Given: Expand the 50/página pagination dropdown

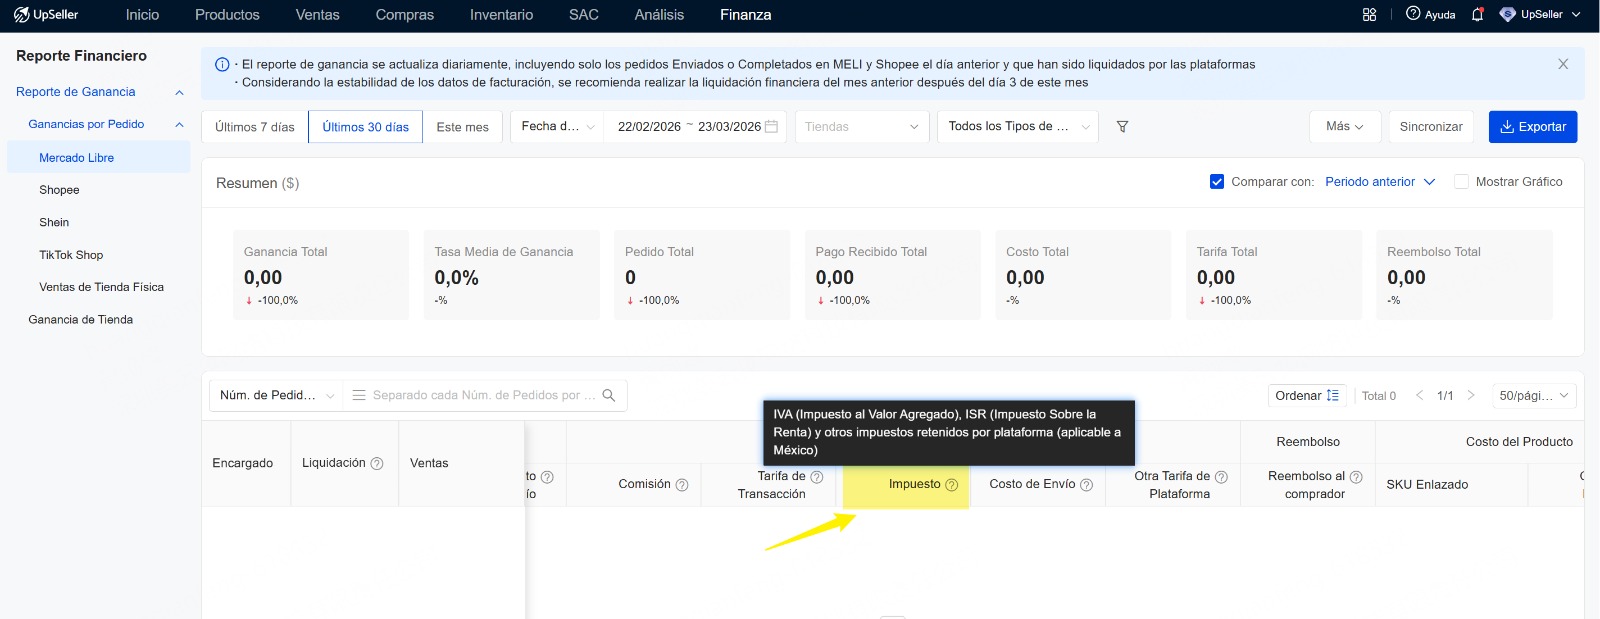Looking at the screenshot, I should [1533, 396].
